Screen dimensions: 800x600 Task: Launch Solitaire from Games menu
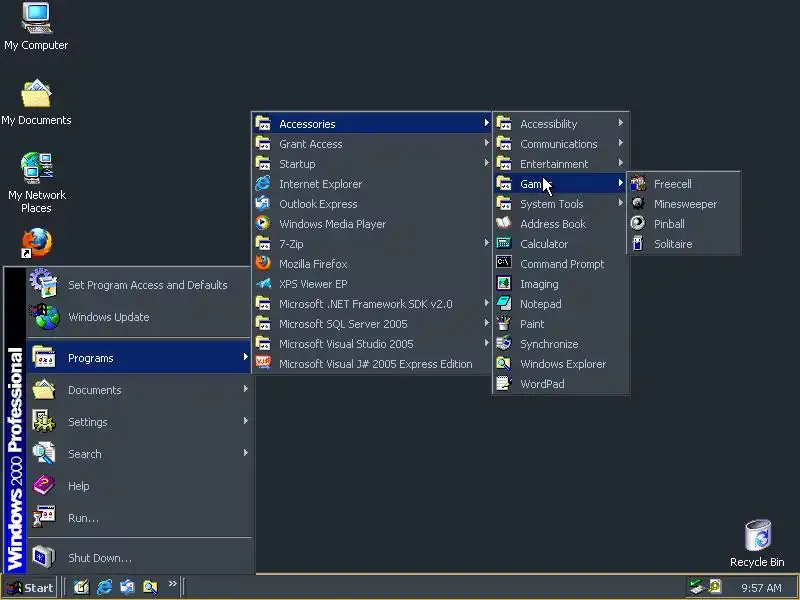coord(684,243)
